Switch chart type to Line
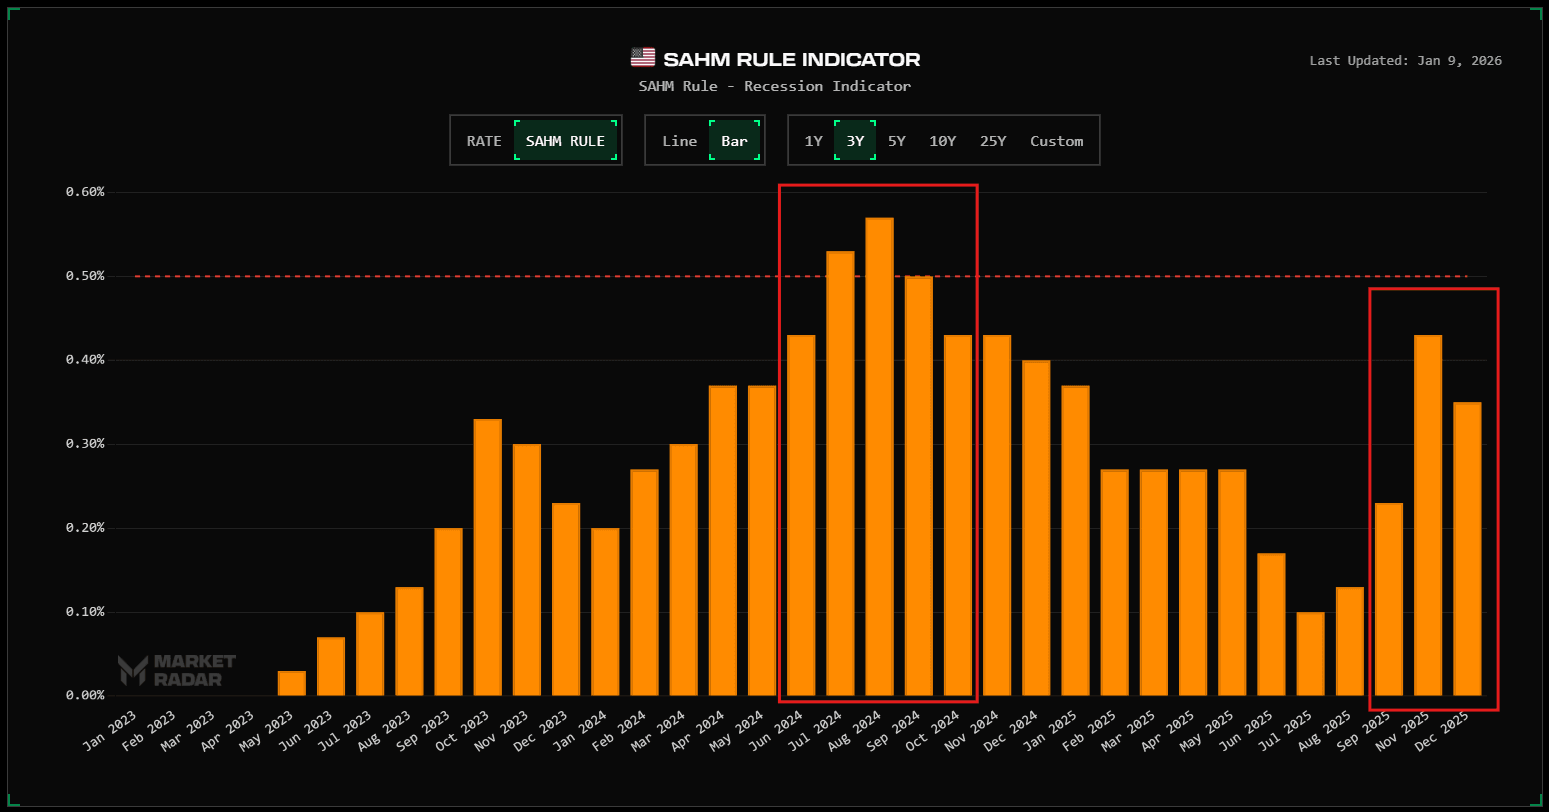This screenshot has height=812, width=1549. pos(679,141)
